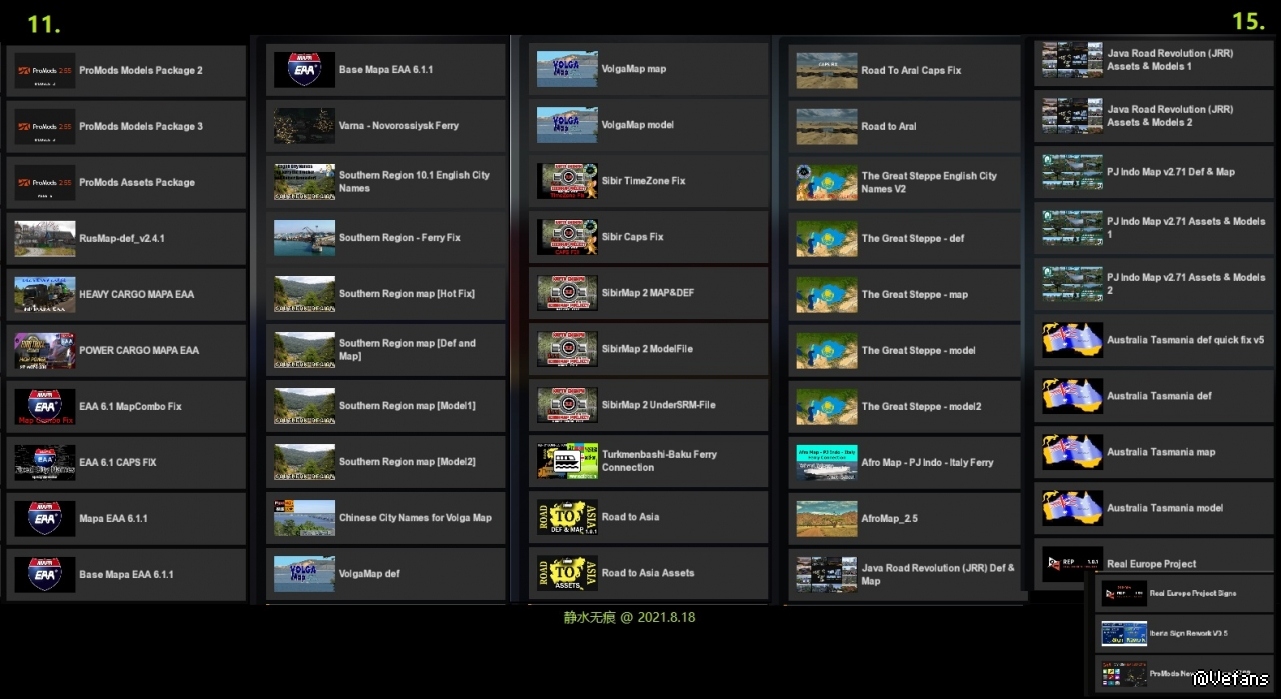Select the RusMap-def_v2.4.1 house thumbnail

(x=45, y=239)
